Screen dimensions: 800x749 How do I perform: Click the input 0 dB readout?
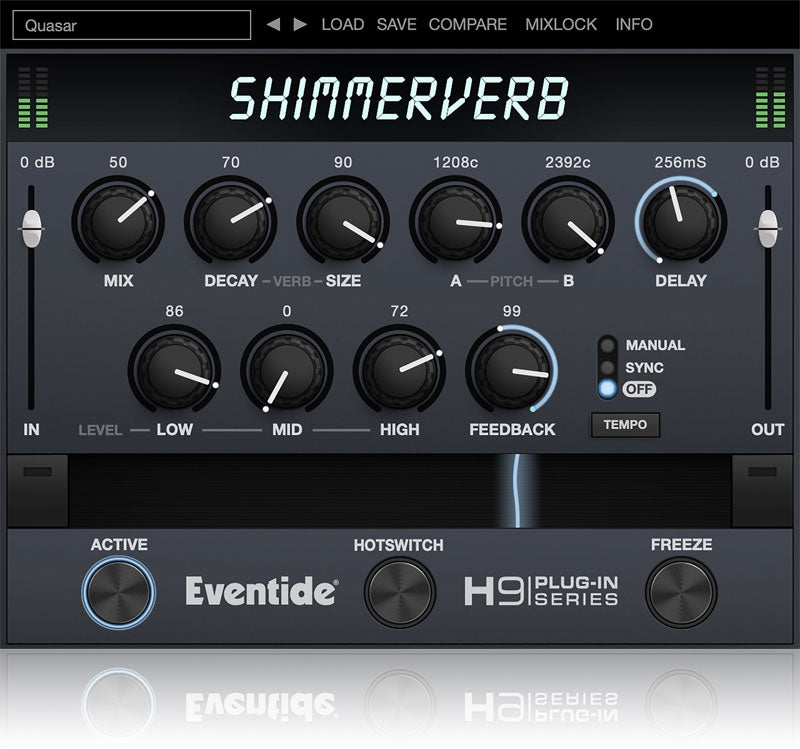point(37,162)
